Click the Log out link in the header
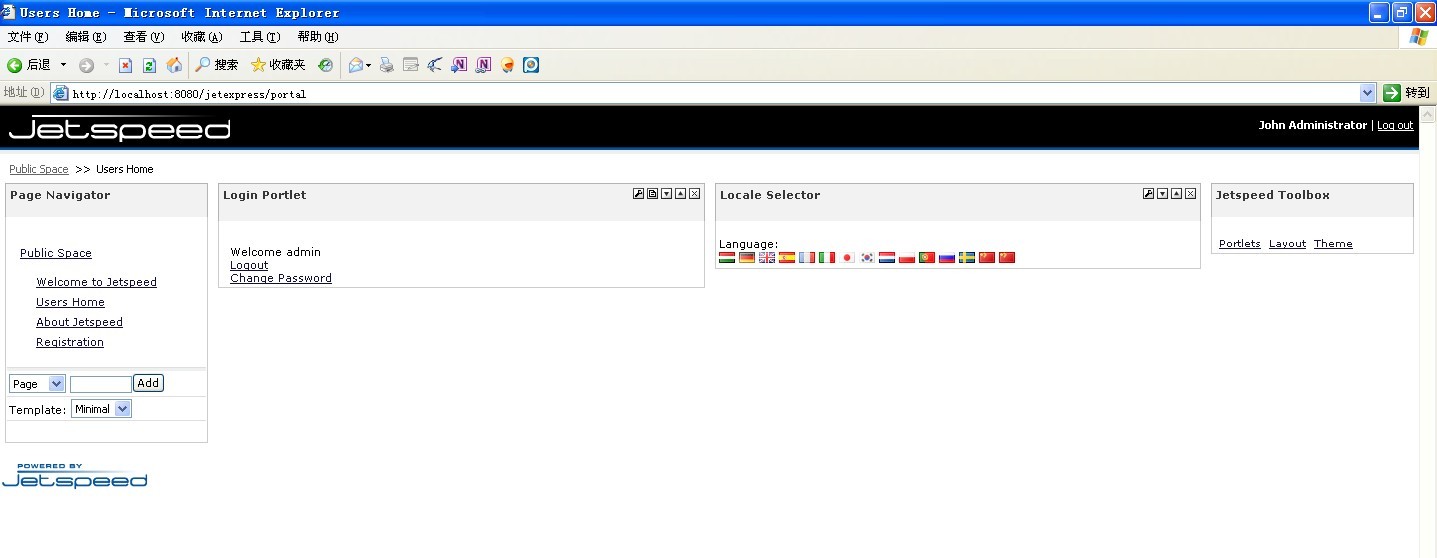Viewport: 1437px width, 558px height. point(1395,126)
